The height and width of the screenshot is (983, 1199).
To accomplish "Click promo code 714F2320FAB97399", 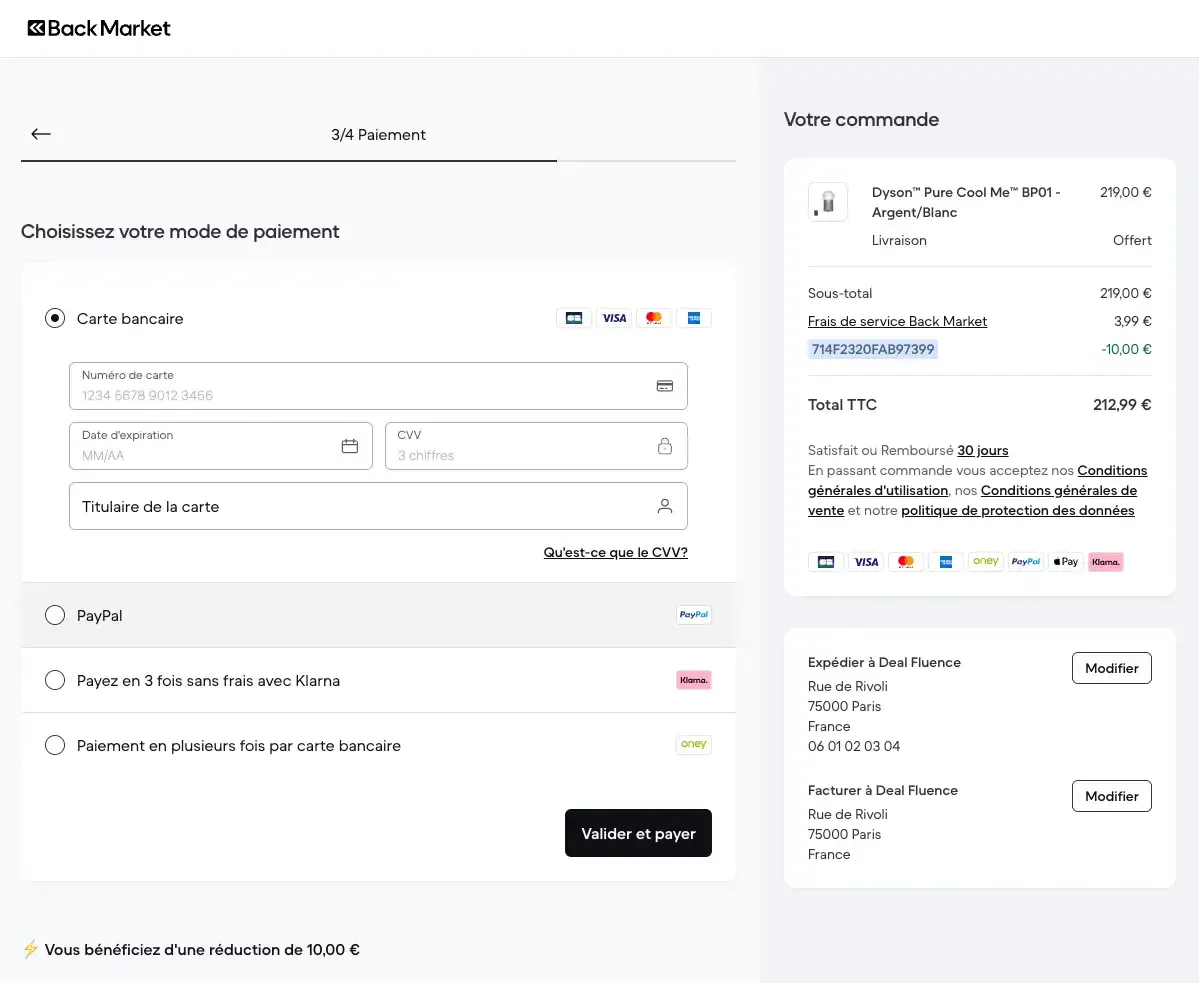I will pyautogui.click(x=872, y=349).
